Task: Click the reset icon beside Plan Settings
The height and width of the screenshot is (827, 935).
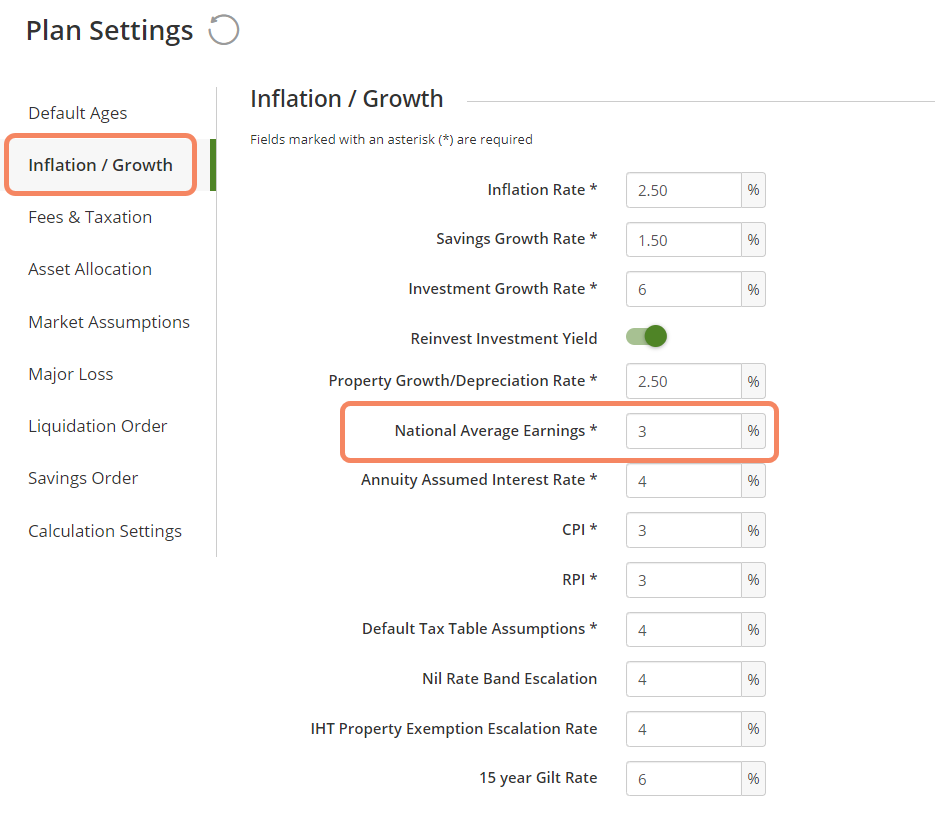Action: (x=223, y=30)
